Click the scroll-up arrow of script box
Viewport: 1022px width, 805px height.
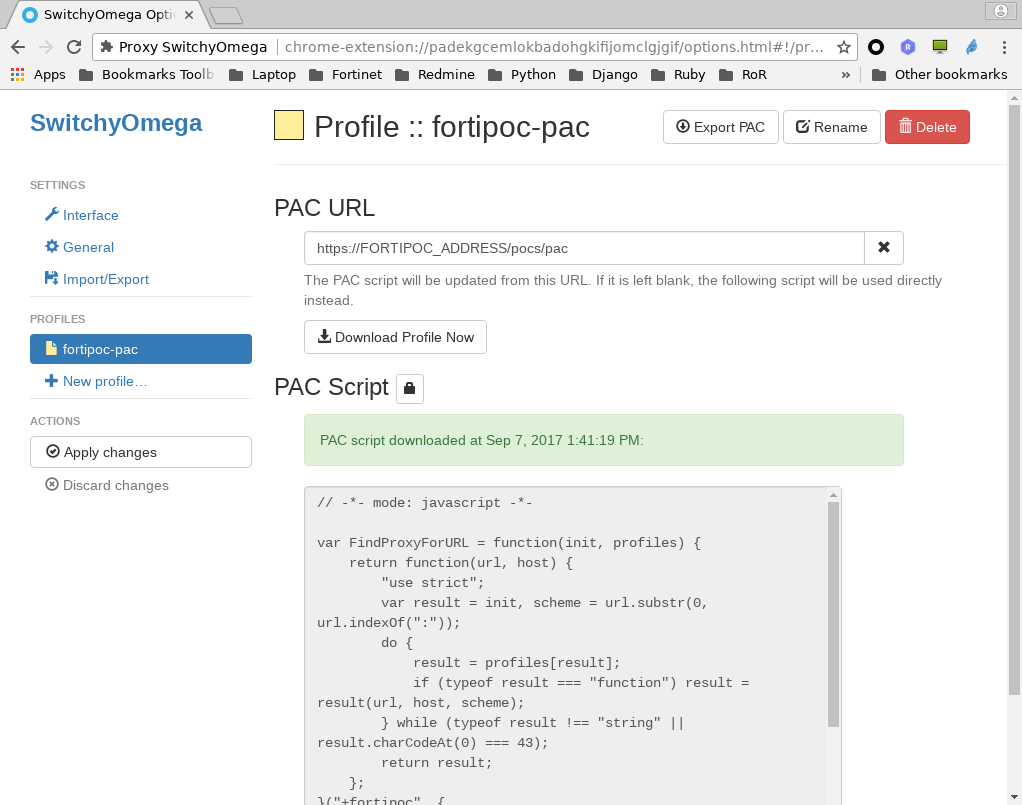coord(833,495)
